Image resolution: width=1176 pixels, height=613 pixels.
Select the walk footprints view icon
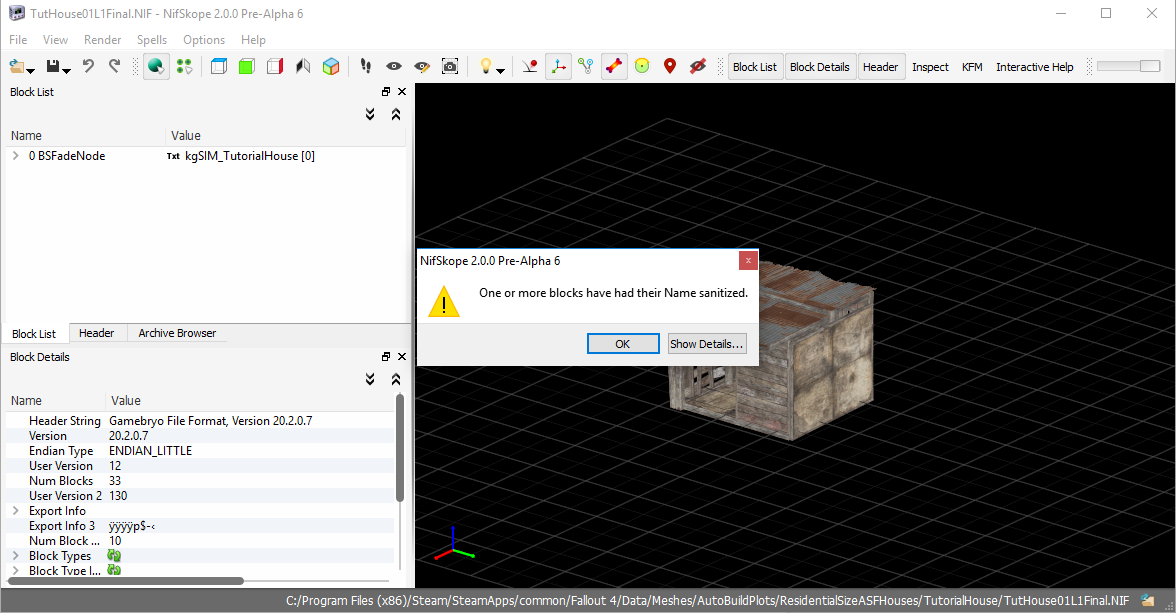(x=365, y=66)
